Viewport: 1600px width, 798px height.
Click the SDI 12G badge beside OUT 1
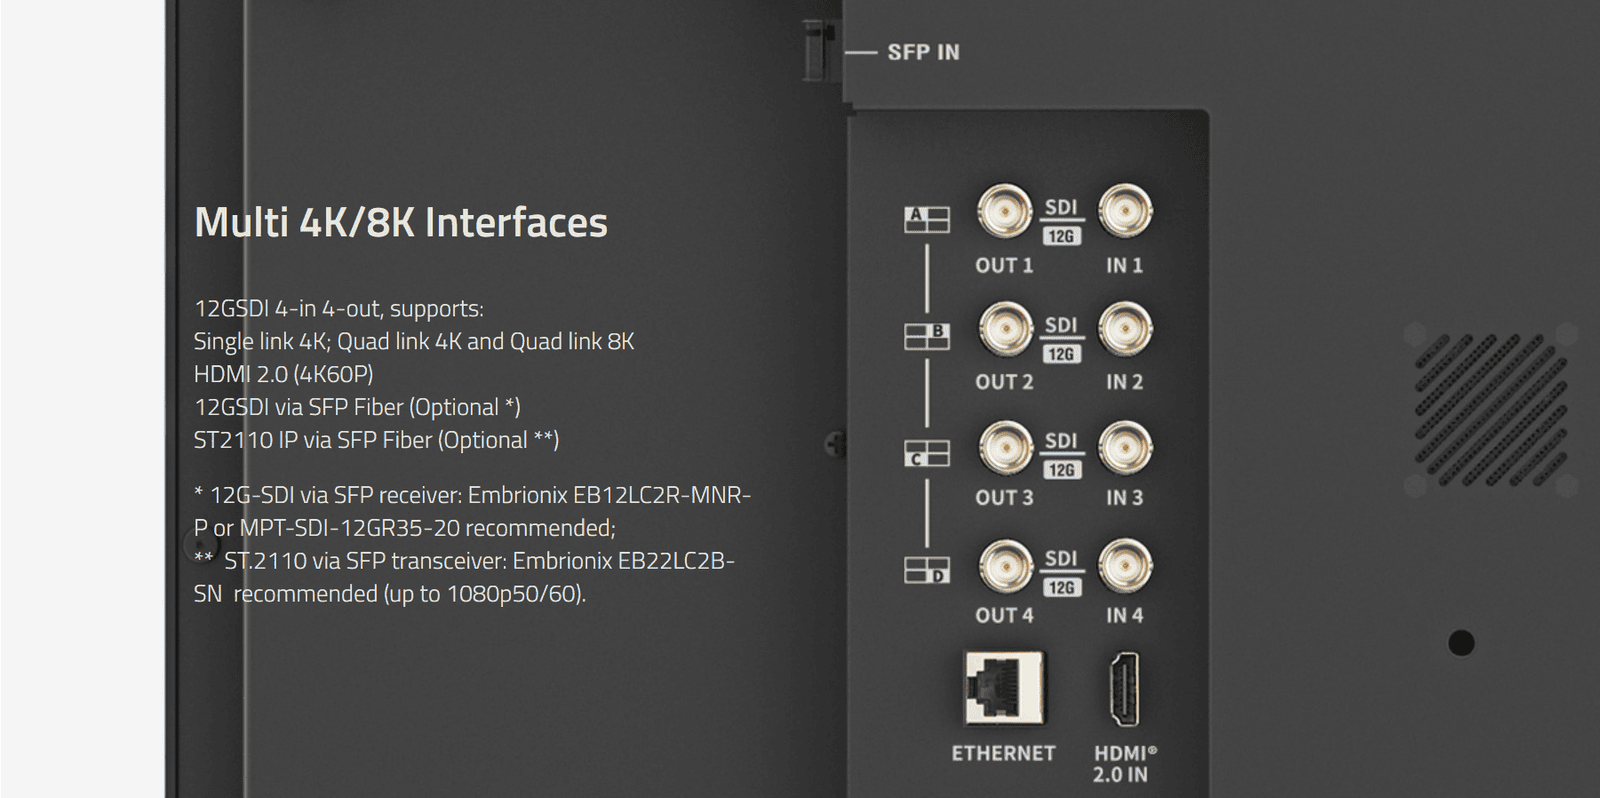pyautogui.click(x=1061, y=221)
